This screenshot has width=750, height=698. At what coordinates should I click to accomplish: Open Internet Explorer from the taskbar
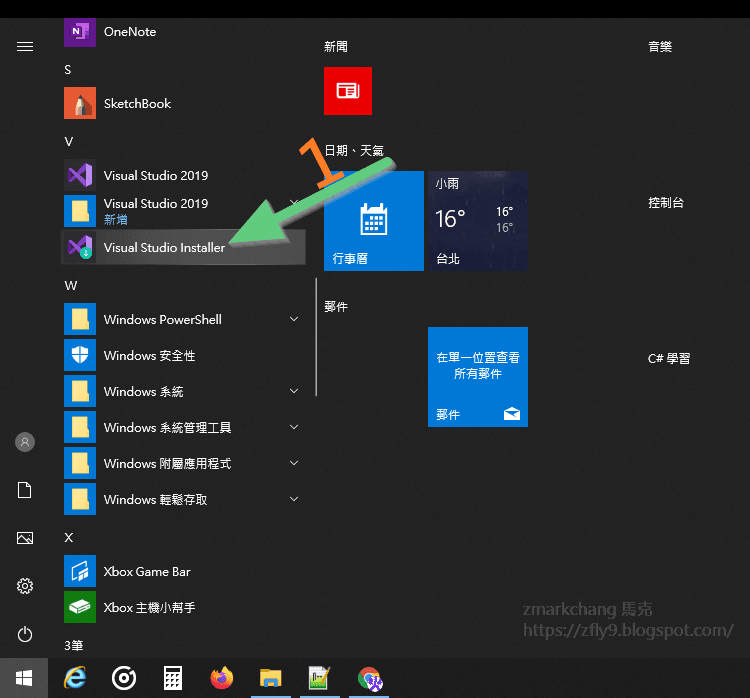pos(75,678)
